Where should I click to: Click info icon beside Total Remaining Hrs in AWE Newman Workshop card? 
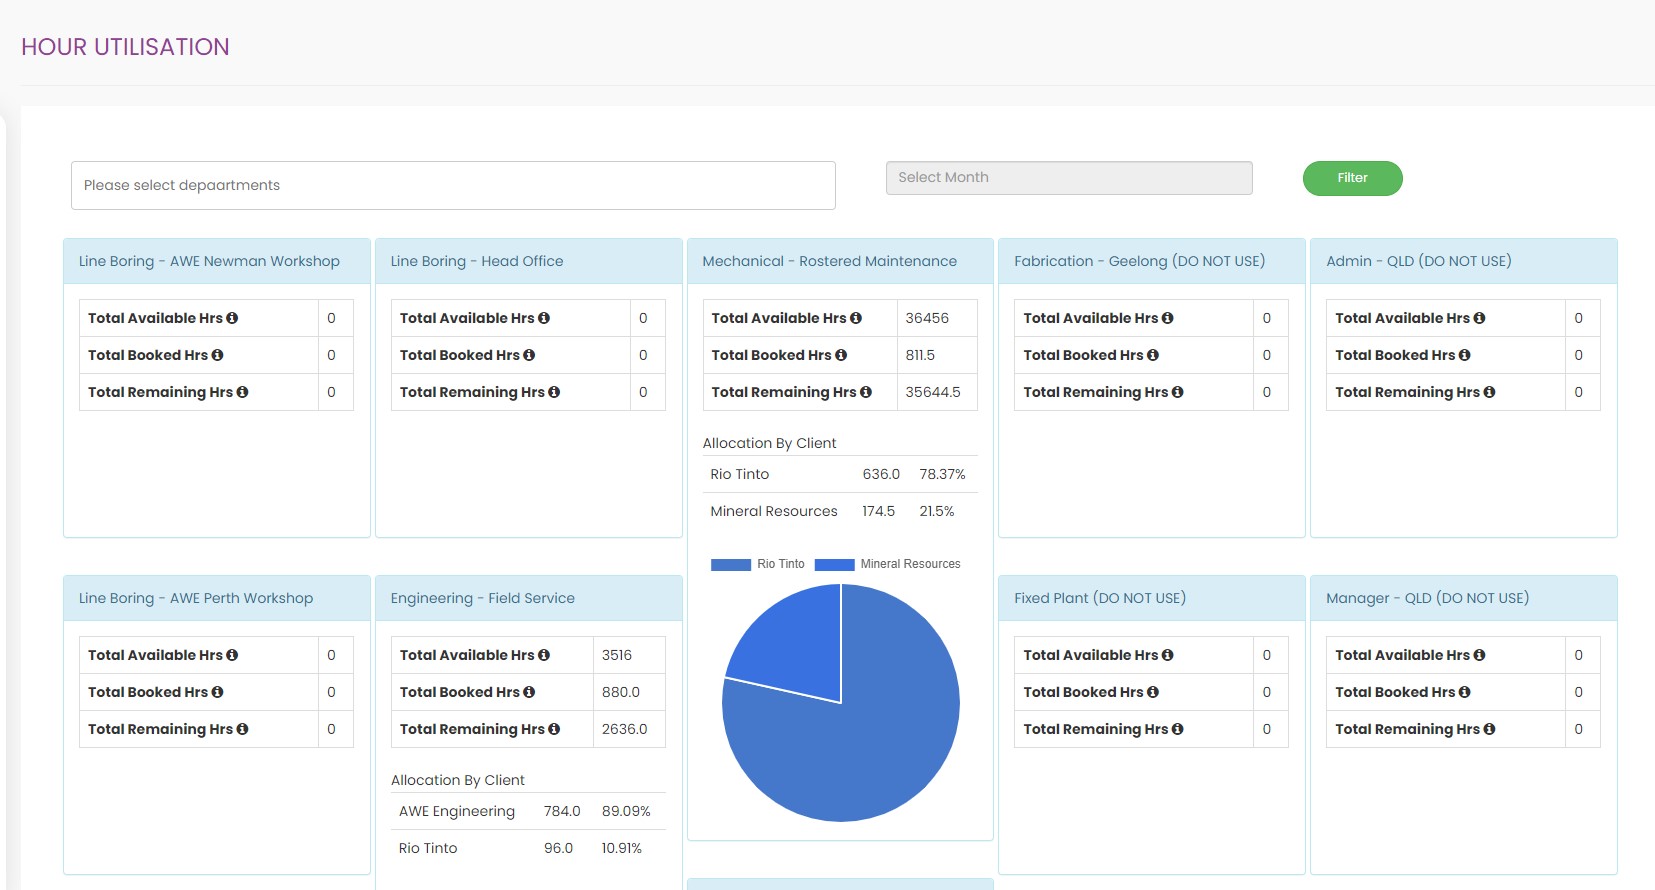pyautogui.click(x=242, y=392)
